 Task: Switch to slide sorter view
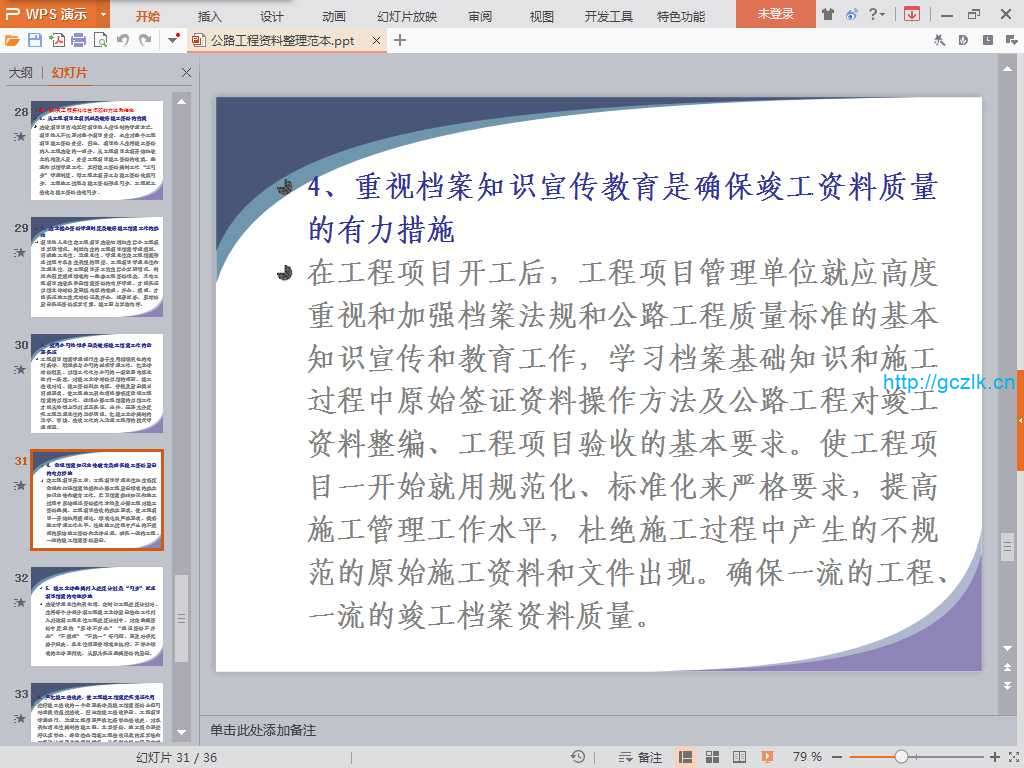click(713, 757)
